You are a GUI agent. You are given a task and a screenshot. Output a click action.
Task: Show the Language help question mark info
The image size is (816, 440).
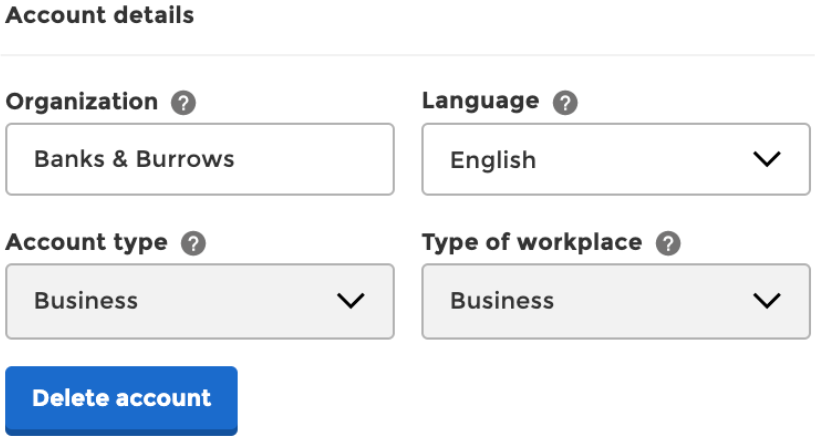[x=565, y=103]
